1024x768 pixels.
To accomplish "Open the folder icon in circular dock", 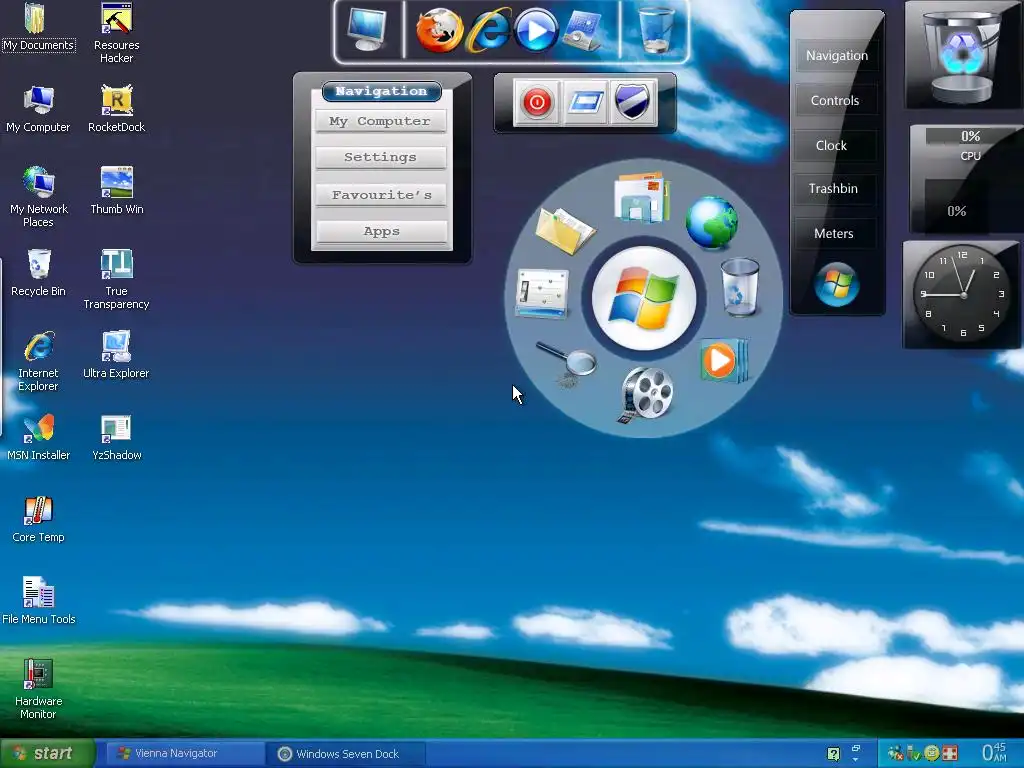I will pos(565,231).
